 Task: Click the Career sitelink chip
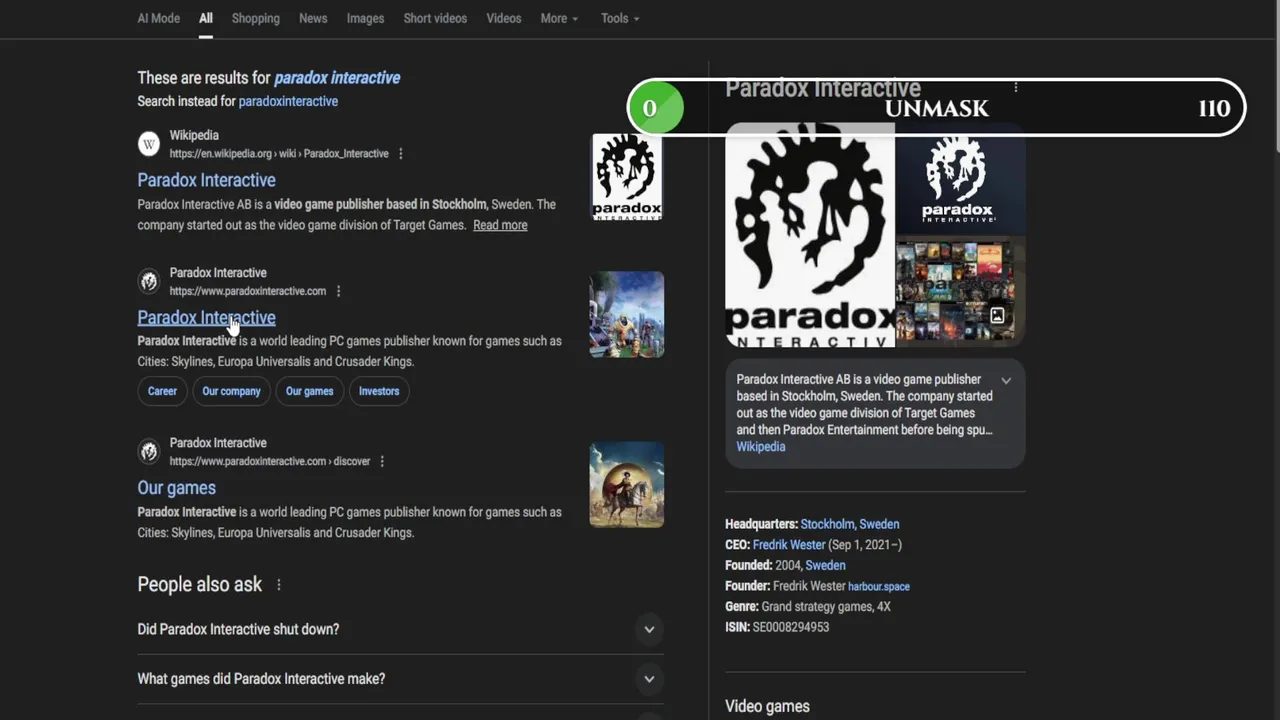162,391
